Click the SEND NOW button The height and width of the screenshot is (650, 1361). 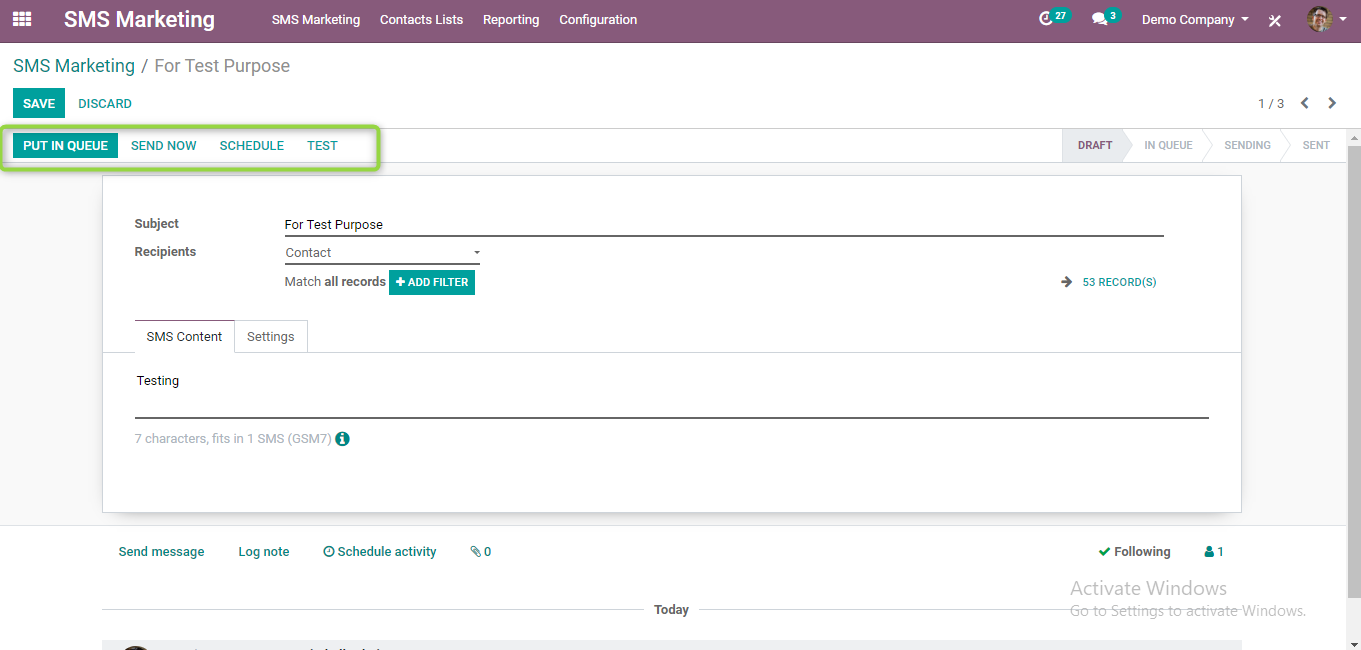point(164,145)
